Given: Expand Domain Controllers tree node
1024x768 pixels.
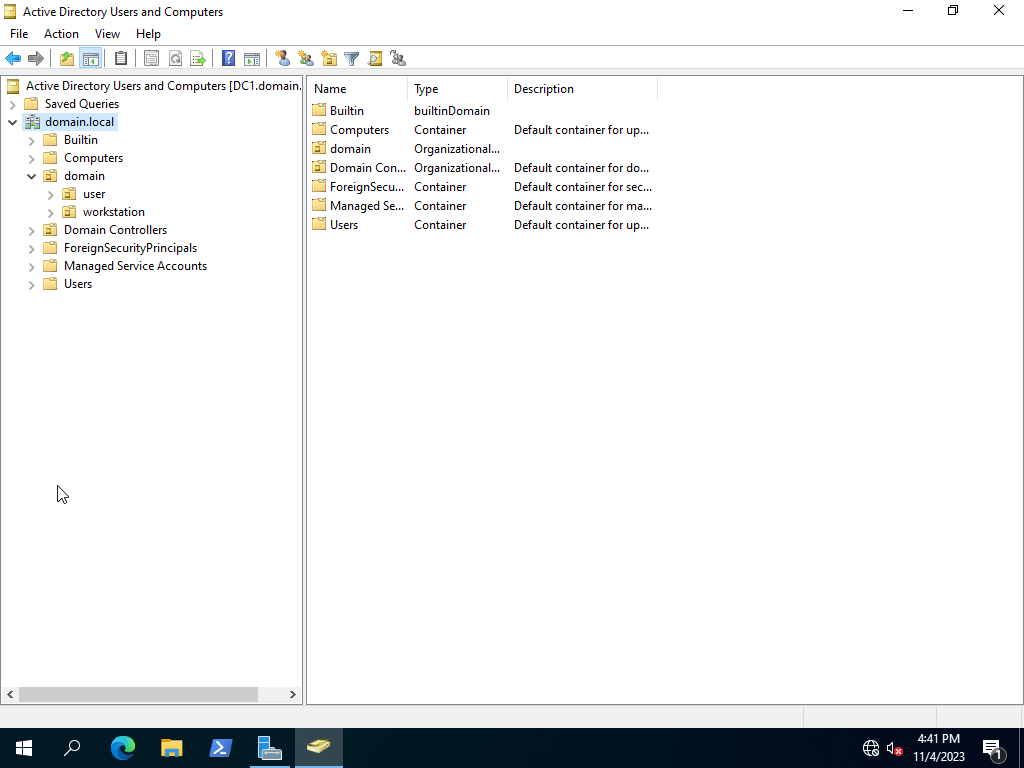Looking at the screenshot, I should 31,231.
